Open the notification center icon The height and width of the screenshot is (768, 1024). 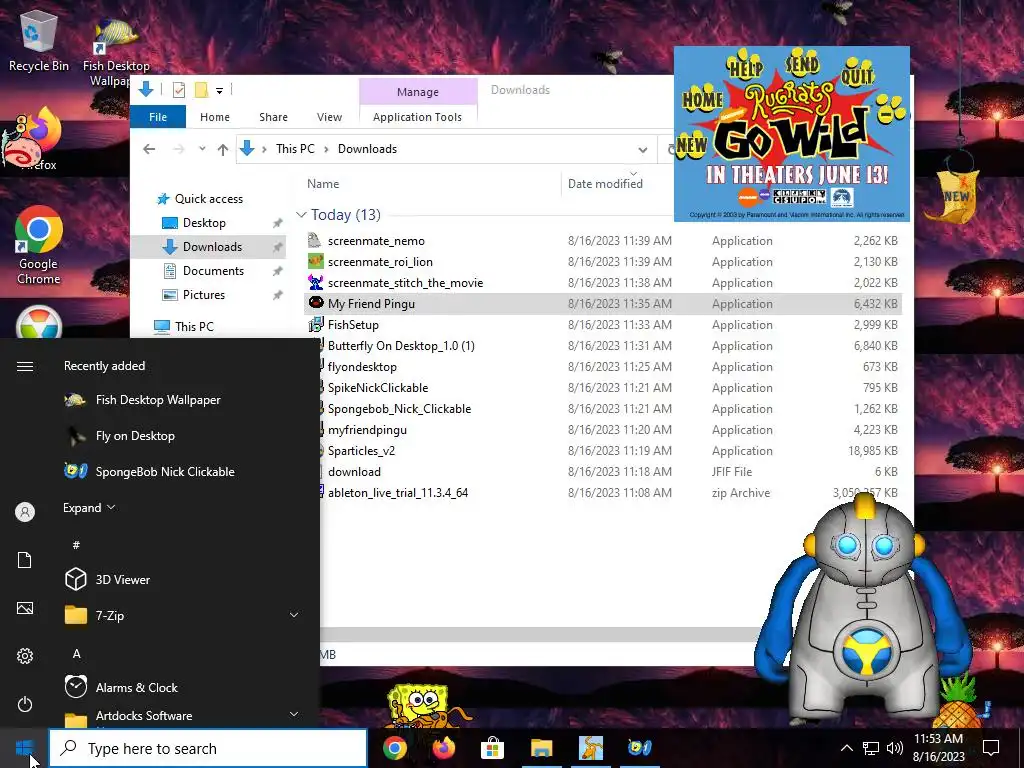[x=991, y=748]
